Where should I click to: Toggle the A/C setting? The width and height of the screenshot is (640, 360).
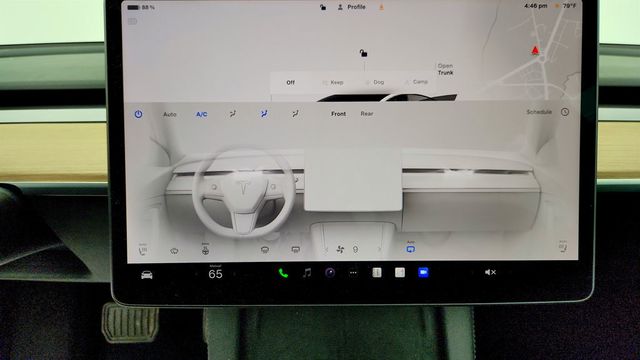202,114
